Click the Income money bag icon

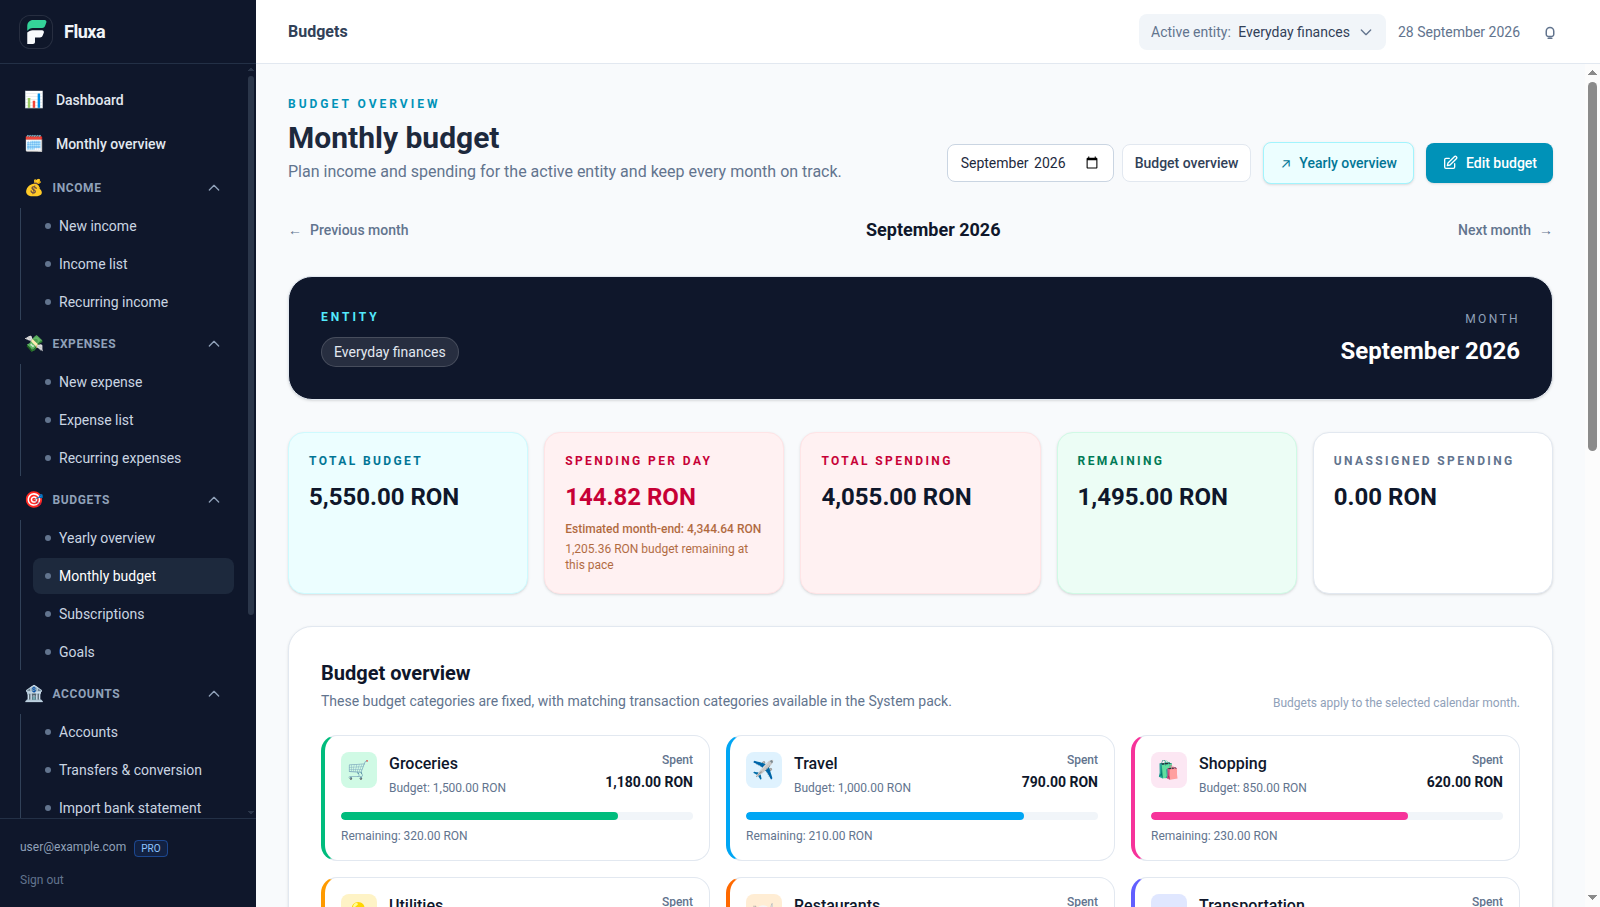[34, 188]
